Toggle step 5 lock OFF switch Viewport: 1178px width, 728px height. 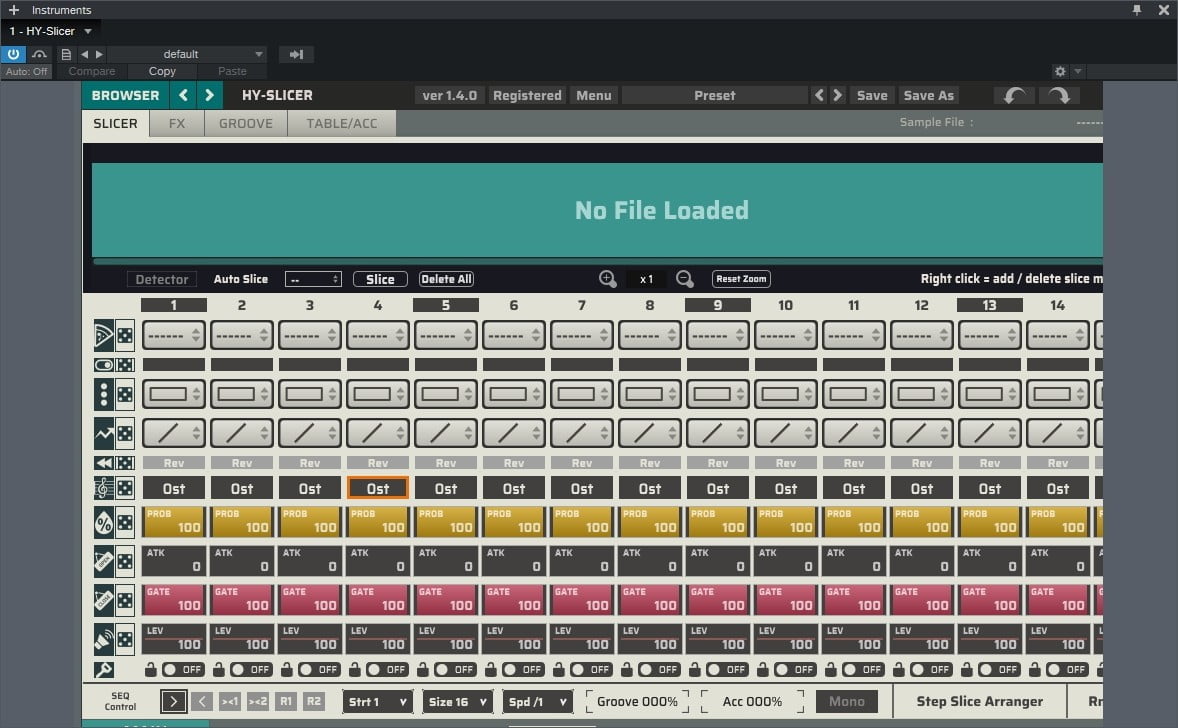(455, 669)
